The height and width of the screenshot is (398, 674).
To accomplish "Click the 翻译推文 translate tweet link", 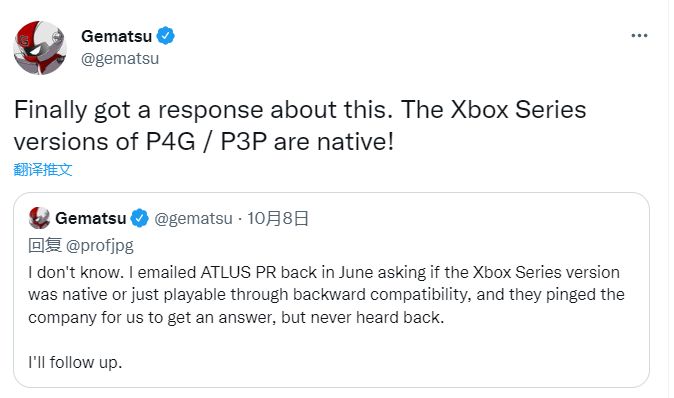I will (x=43, y=169).
